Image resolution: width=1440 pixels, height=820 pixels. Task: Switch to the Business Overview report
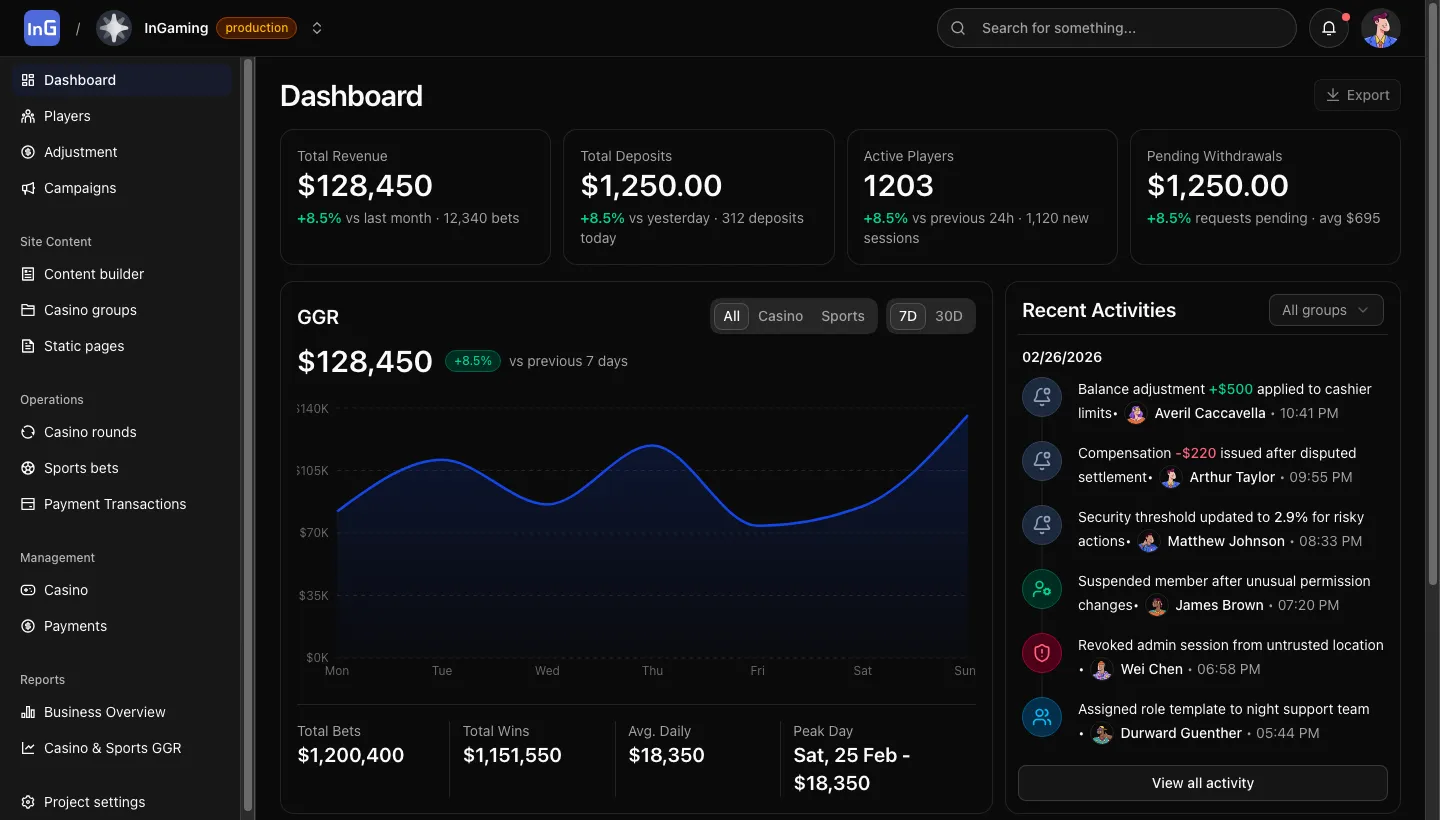[x=104, y=712]
